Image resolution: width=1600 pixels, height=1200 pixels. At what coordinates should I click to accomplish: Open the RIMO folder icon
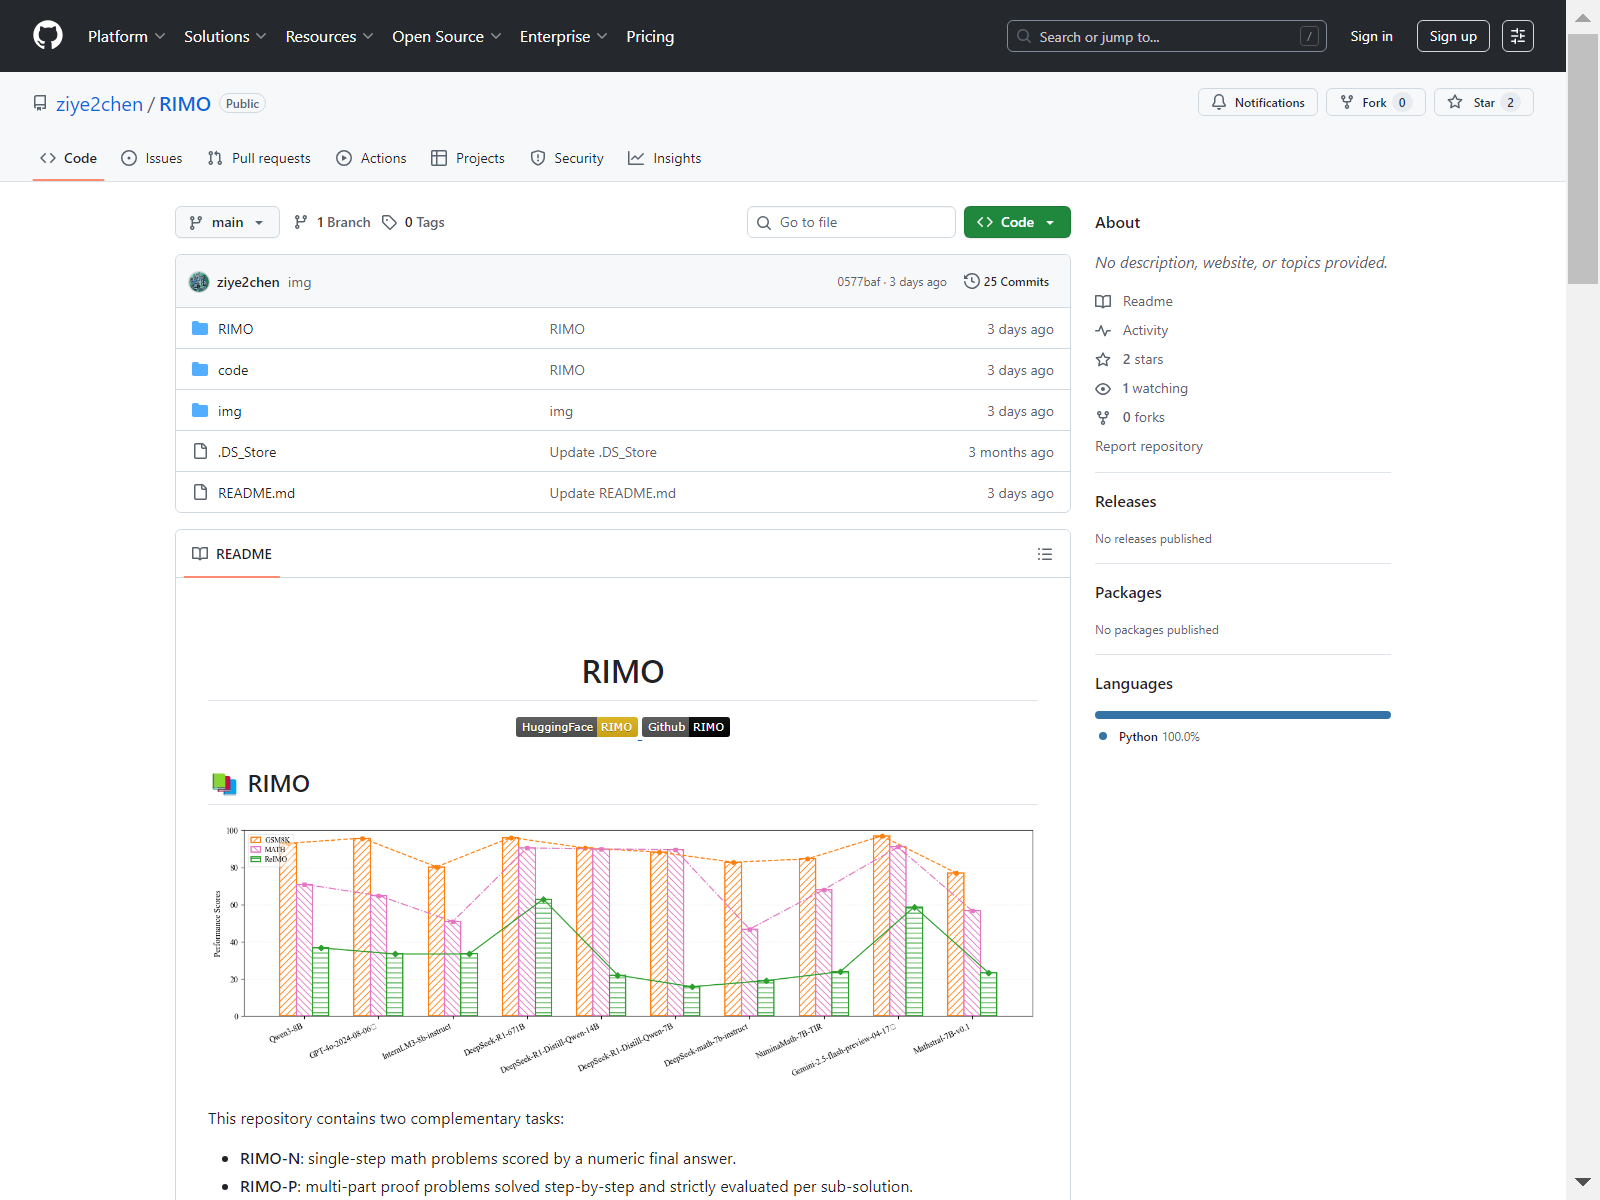(x=200, y=329)
